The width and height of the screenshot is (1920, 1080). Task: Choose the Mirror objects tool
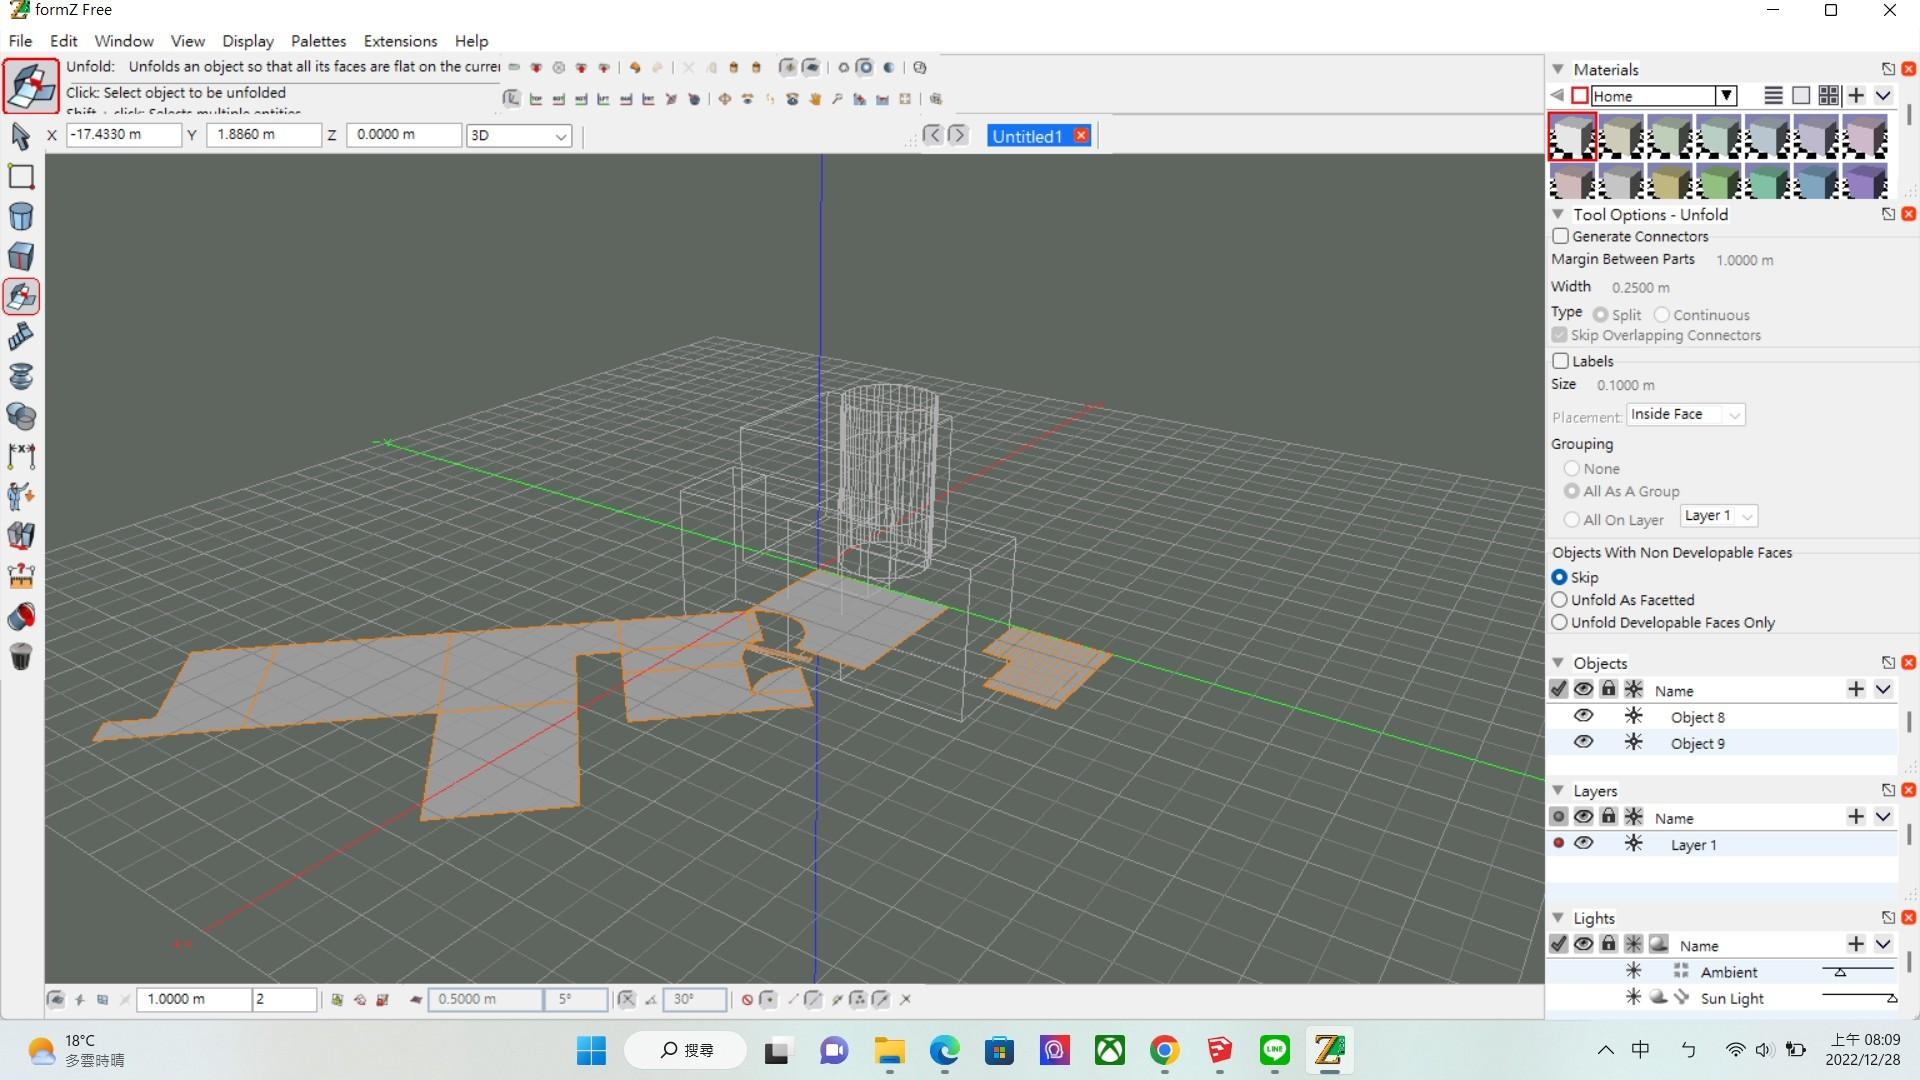tap(21, 537)
